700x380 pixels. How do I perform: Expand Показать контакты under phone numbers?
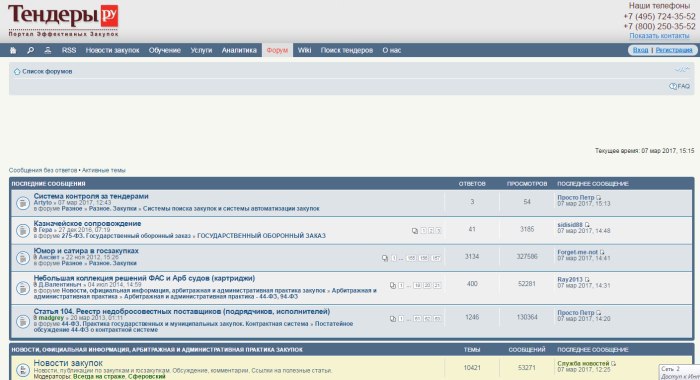tap(659, 36)
